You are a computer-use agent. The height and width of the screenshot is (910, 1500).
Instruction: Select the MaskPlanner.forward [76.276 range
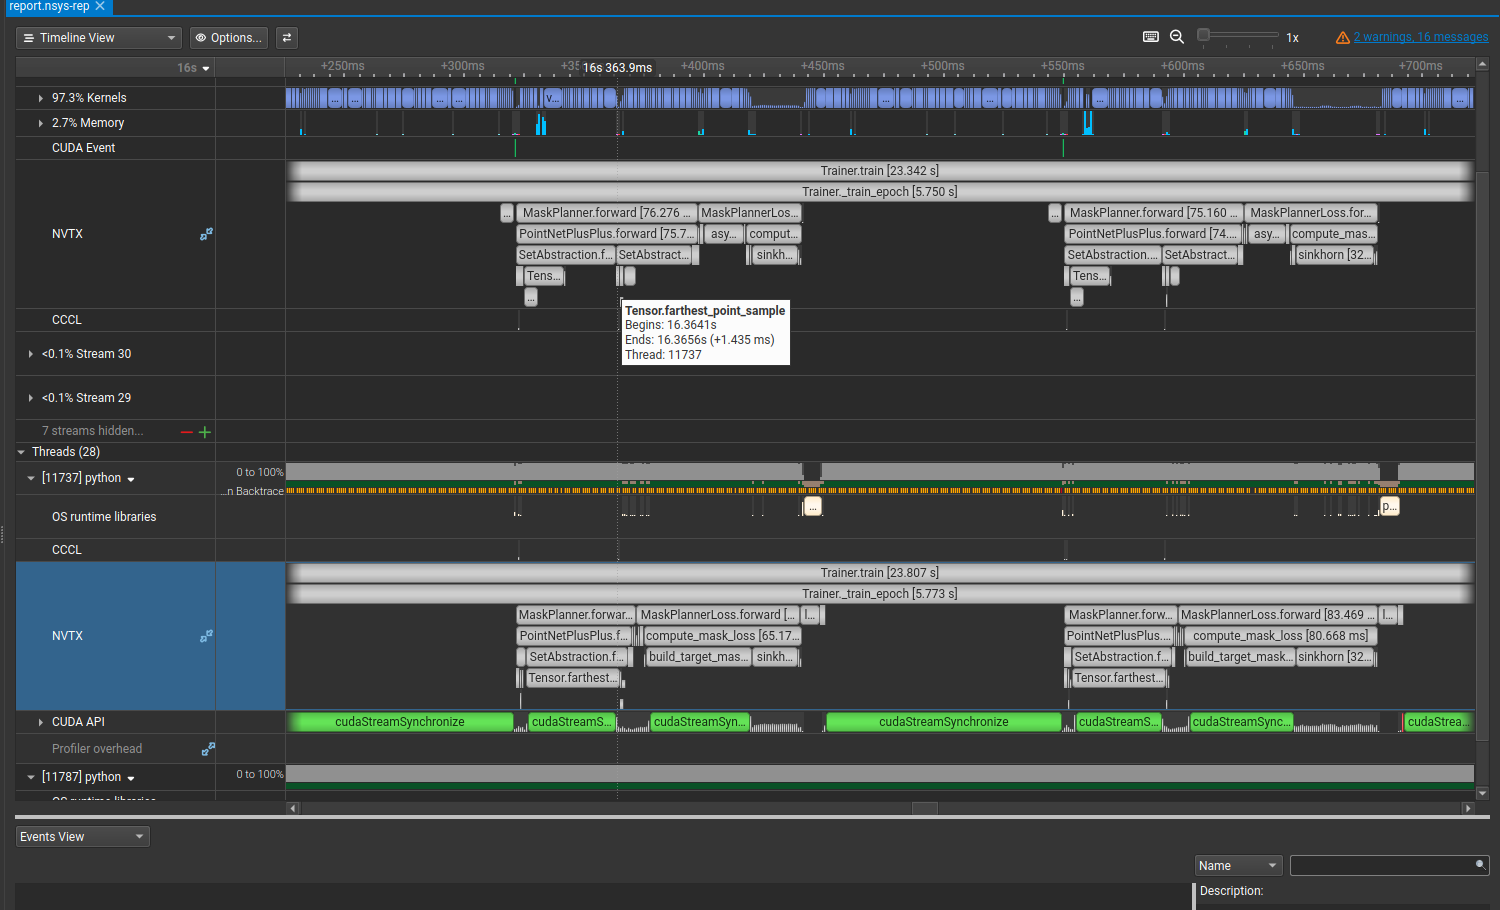point(606,213)
